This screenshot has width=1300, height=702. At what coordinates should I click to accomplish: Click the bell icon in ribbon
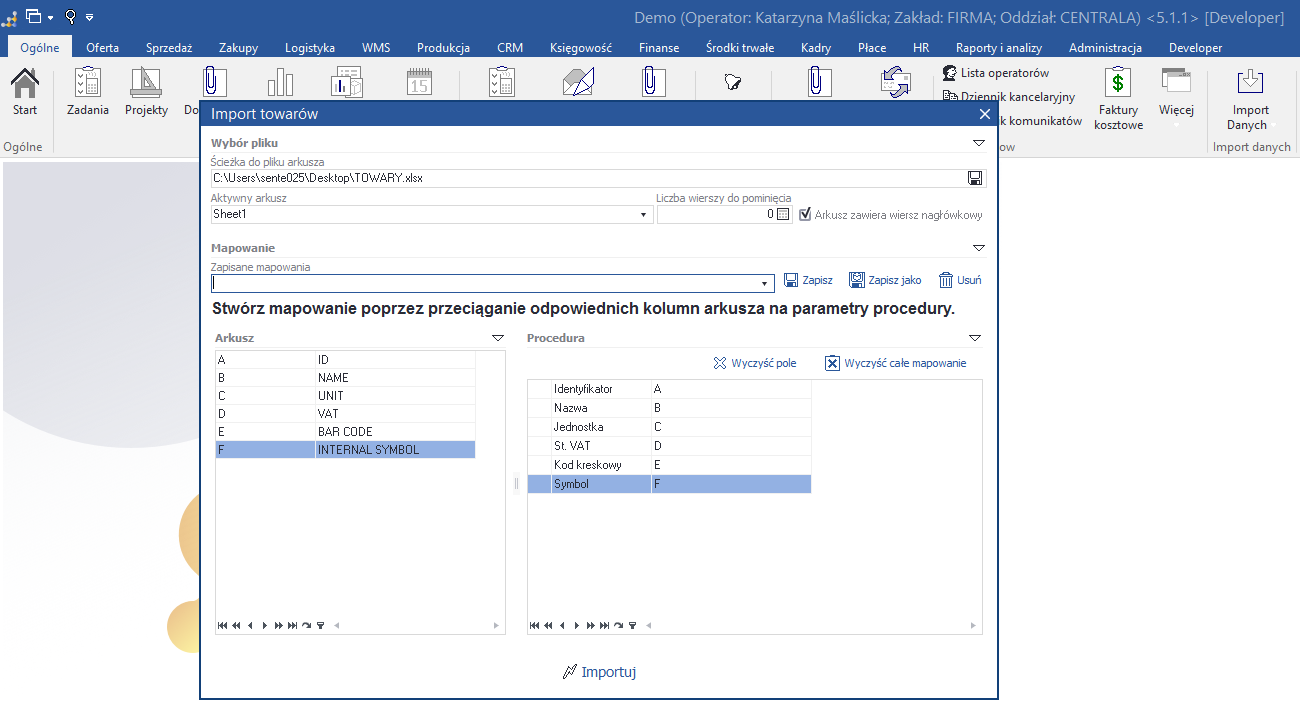[x=733, y=83]
